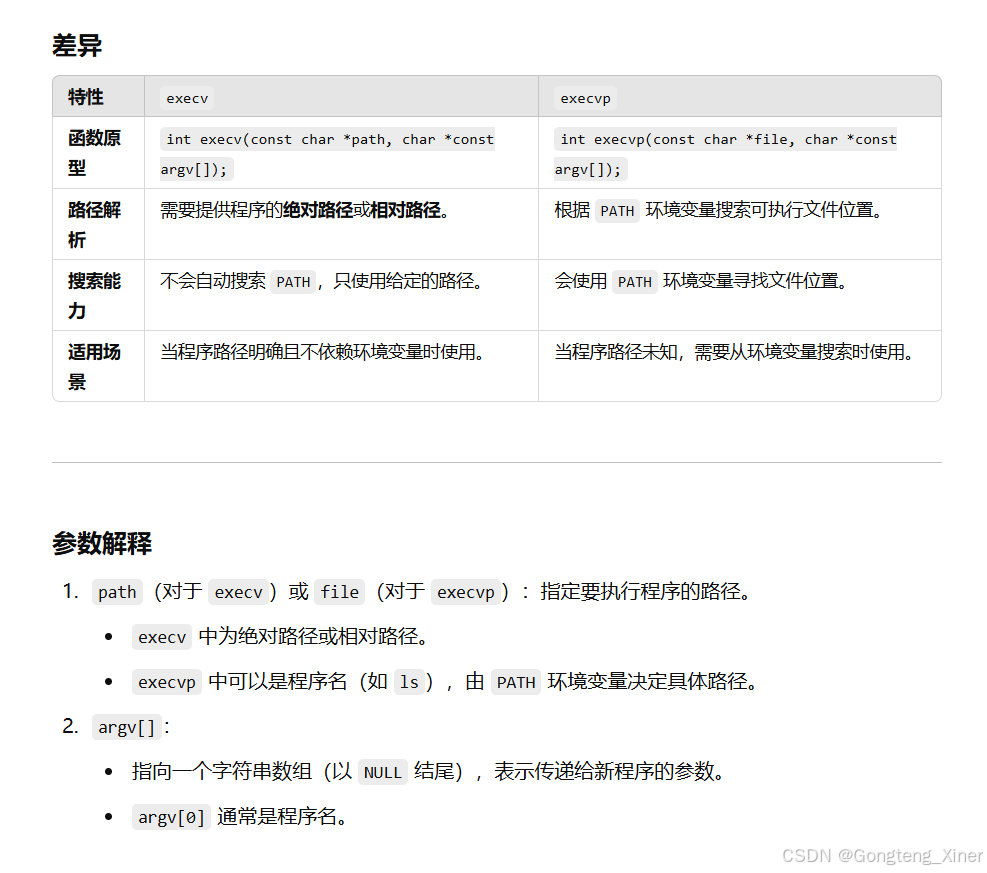Click the inline code "ls" in the execvp bullet

point(409,682)
